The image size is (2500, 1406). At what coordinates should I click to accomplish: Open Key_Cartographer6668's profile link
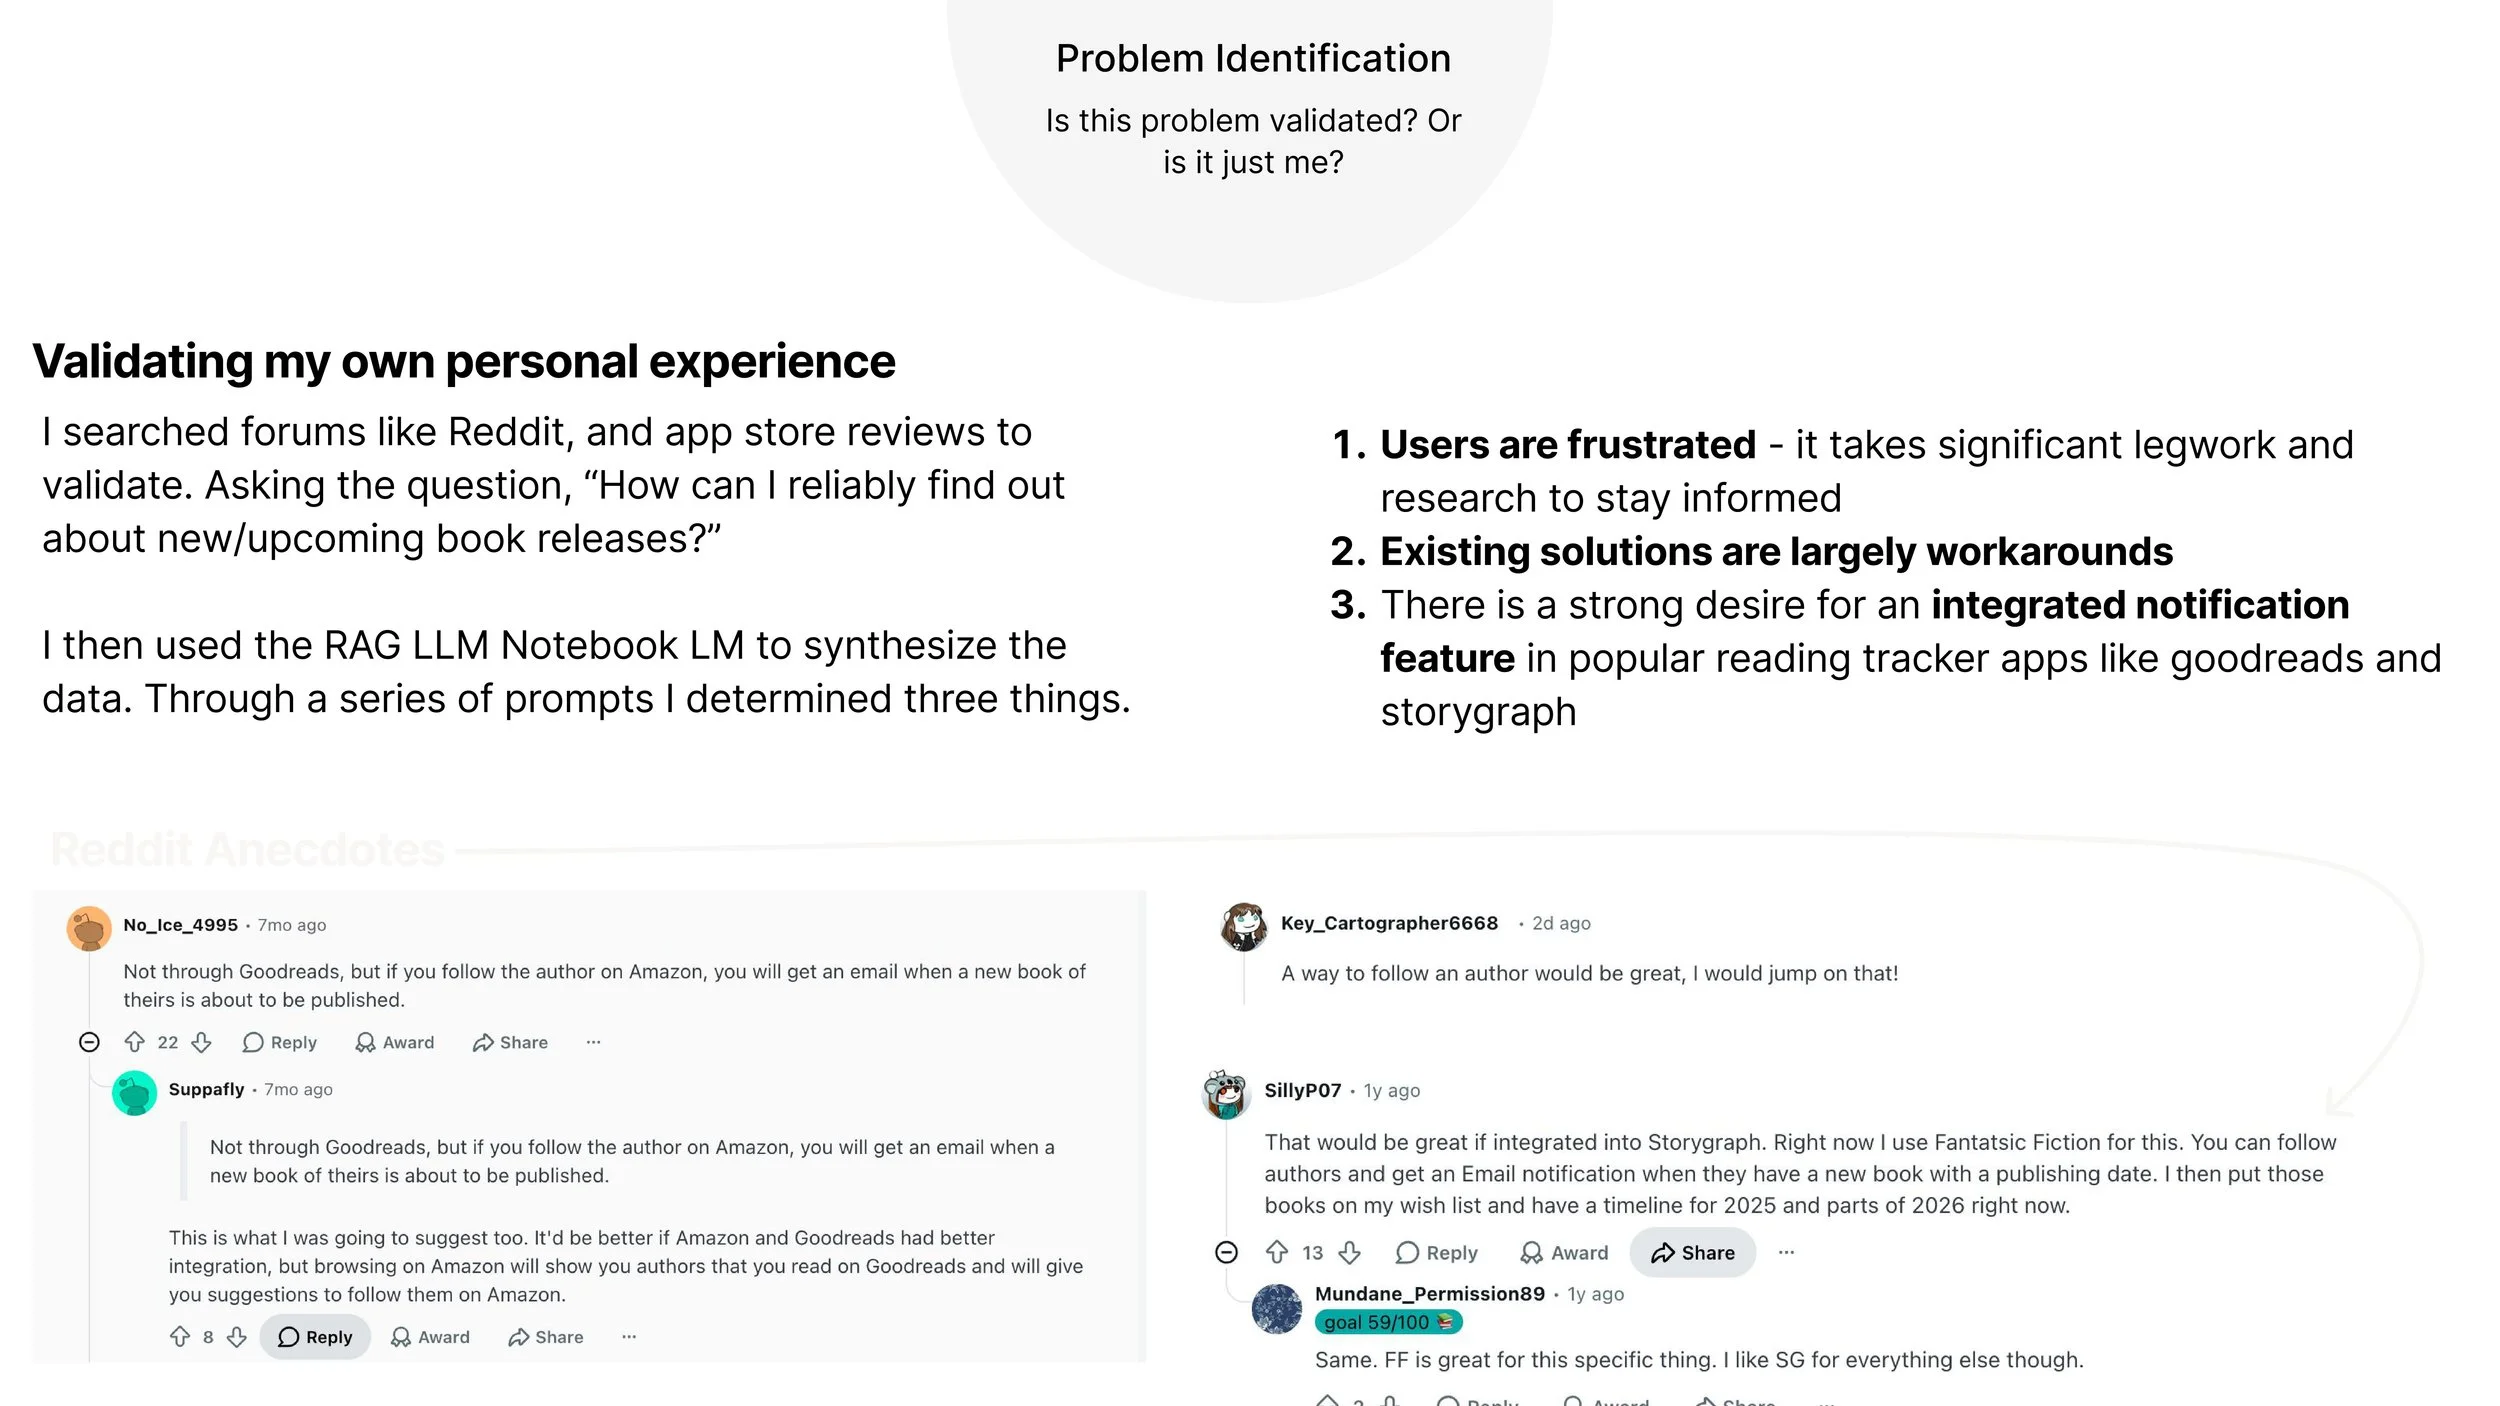[1390, 923]
